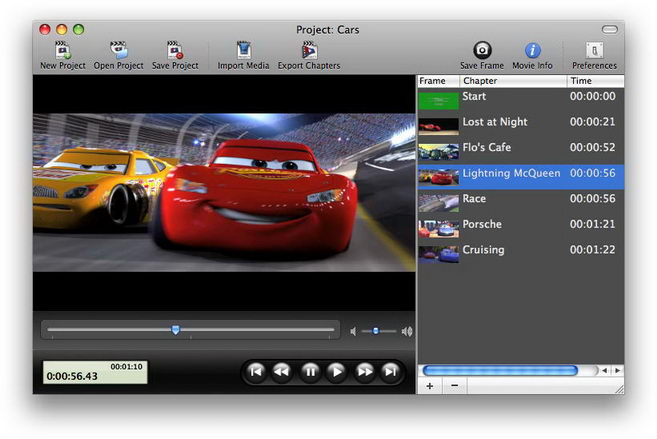This screenshot has width=657, height=439.
Task: Click the Save Project icon
Action: 174,50
